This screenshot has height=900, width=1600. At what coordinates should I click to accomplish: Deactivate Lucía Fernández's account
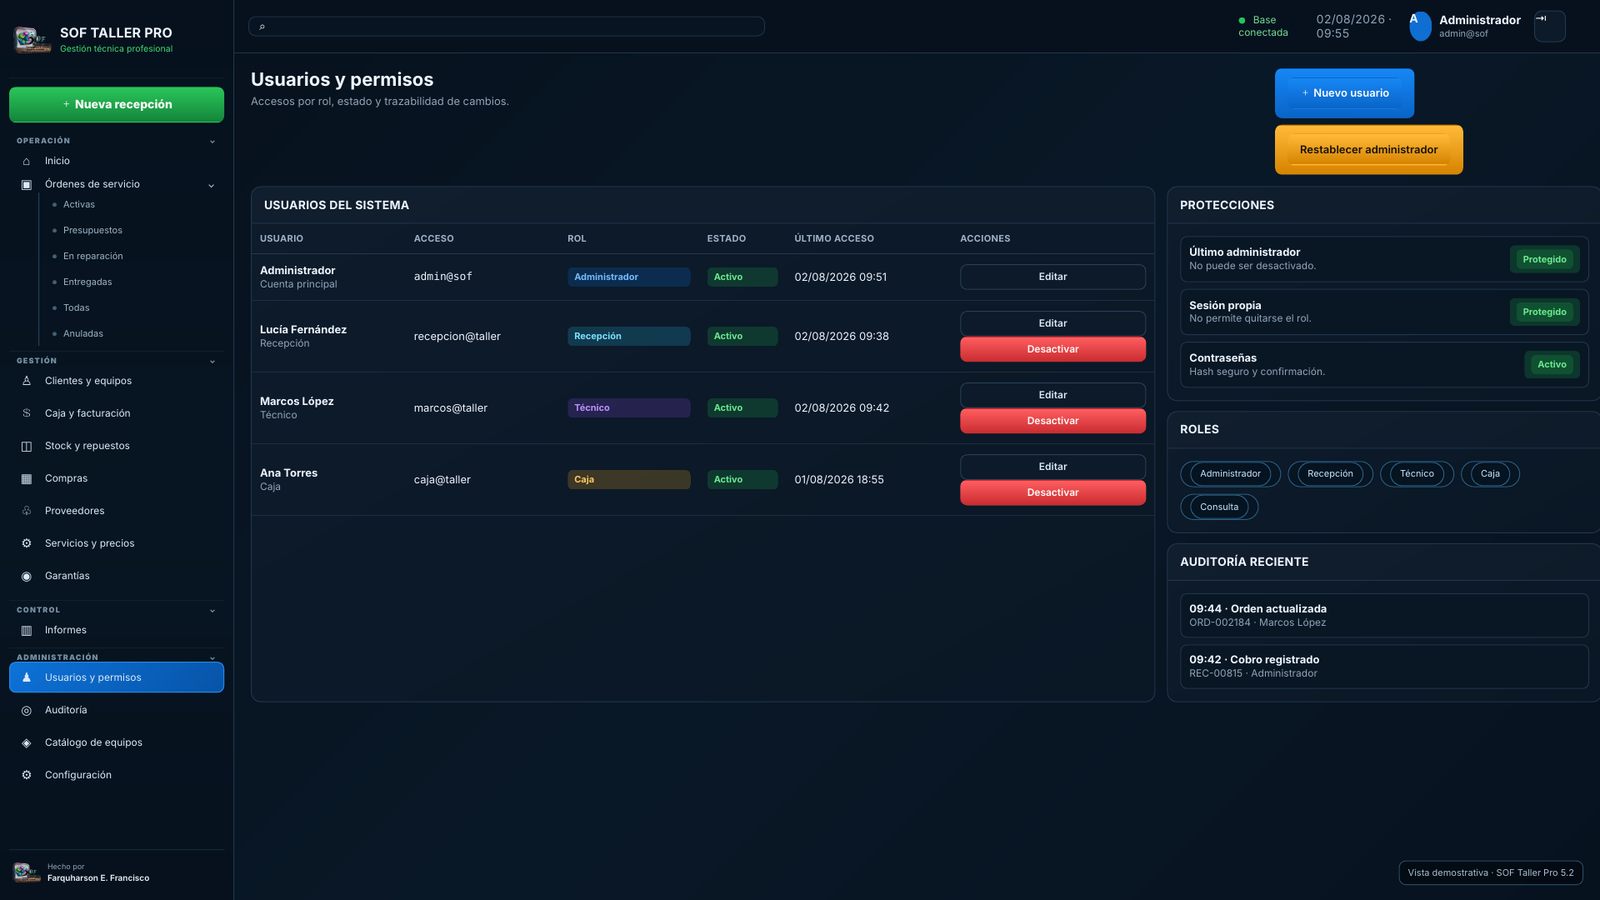(1053, 349)
